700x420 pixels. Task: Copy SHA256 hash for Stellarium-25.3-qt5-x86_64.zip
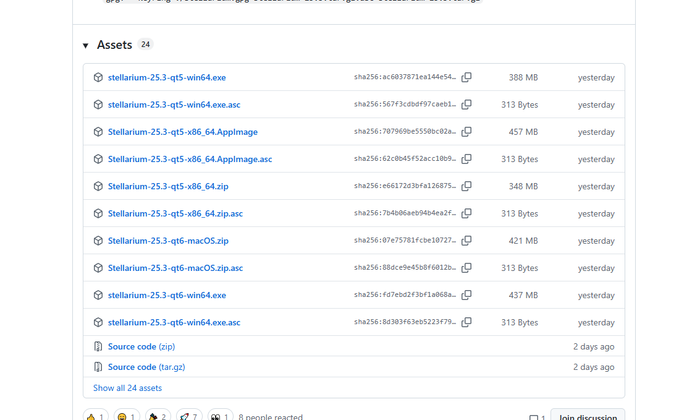467,186
